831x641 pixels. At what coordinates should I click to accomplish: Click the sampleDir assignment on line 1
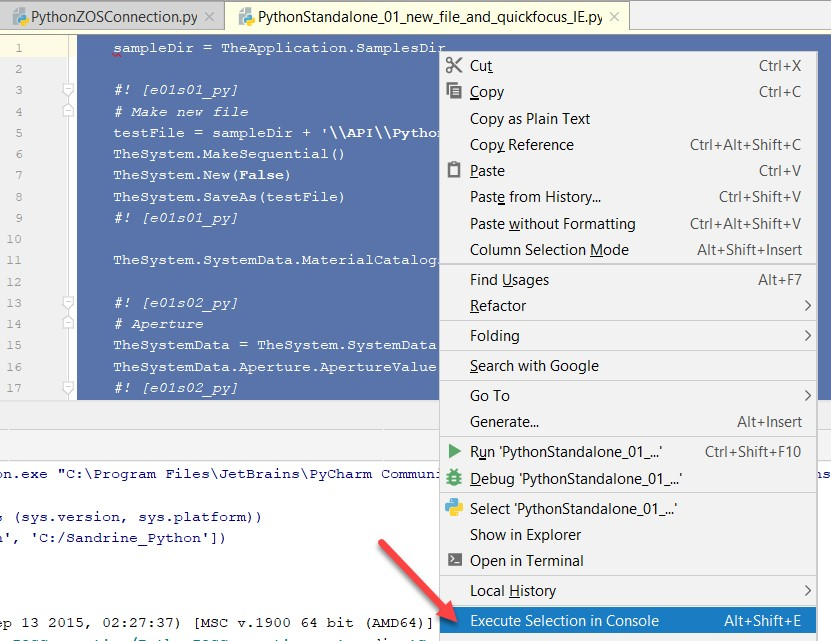(x=279, y=48)
